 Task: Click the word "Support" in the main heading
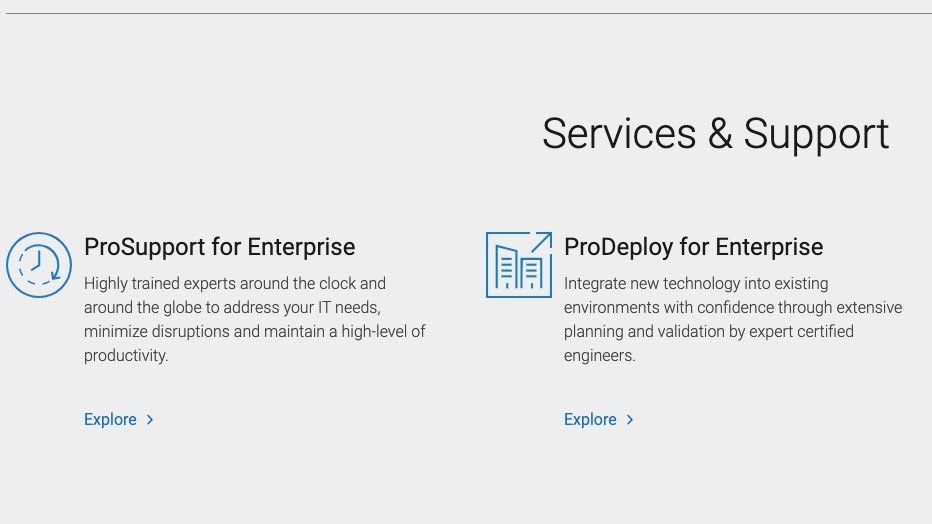pos(816,134)
